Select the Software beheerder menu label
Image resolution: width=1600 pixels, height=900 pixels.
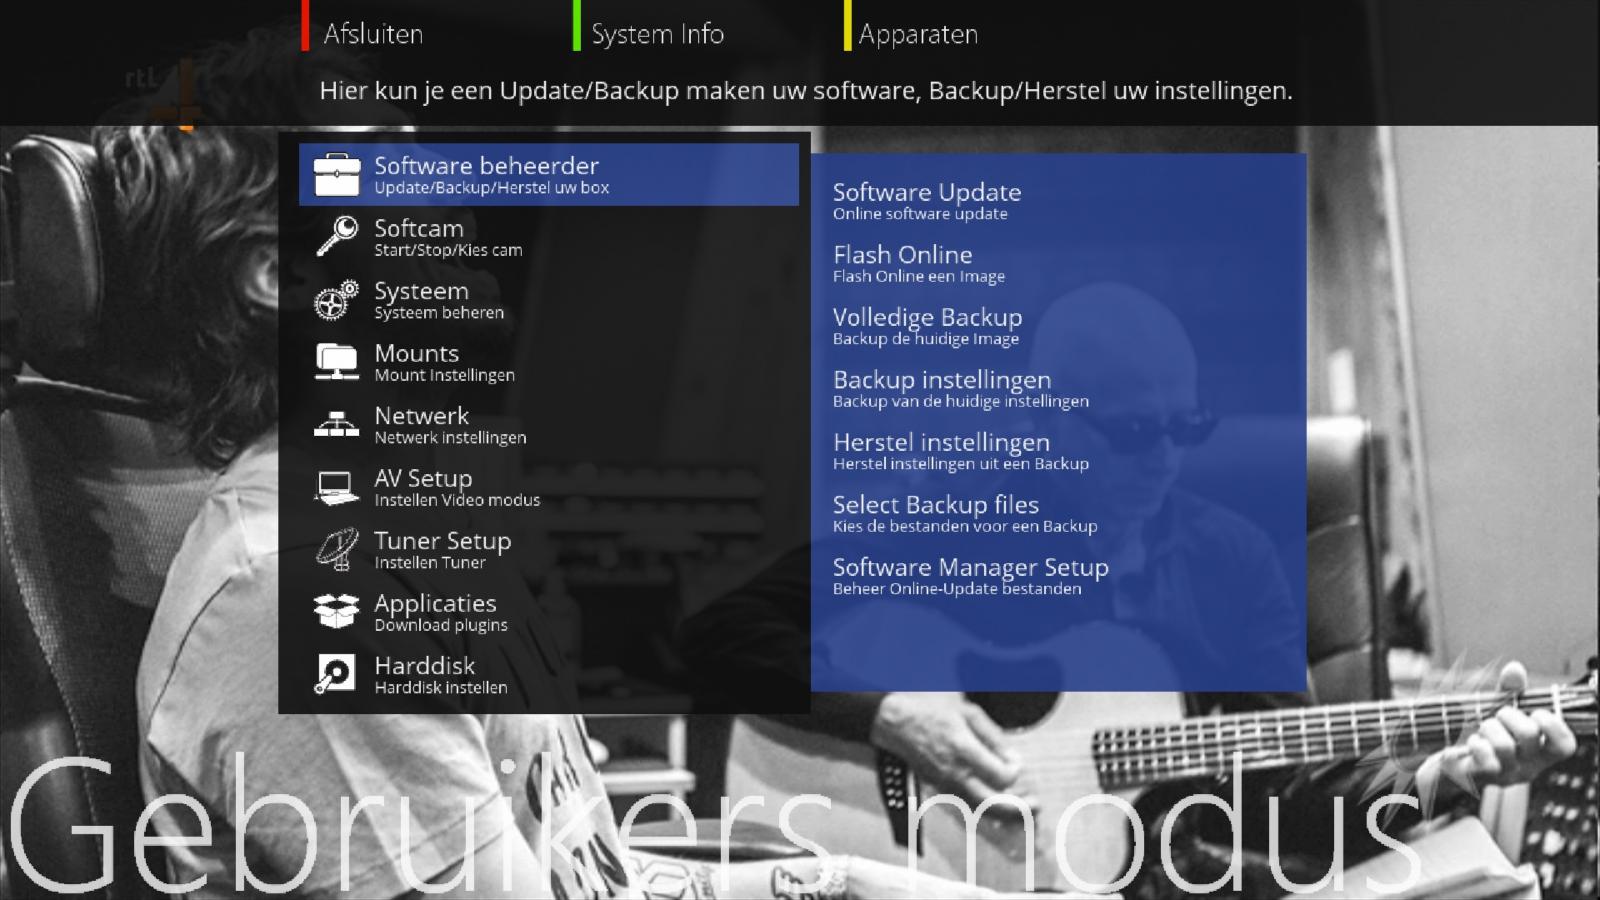pos(486,165)
